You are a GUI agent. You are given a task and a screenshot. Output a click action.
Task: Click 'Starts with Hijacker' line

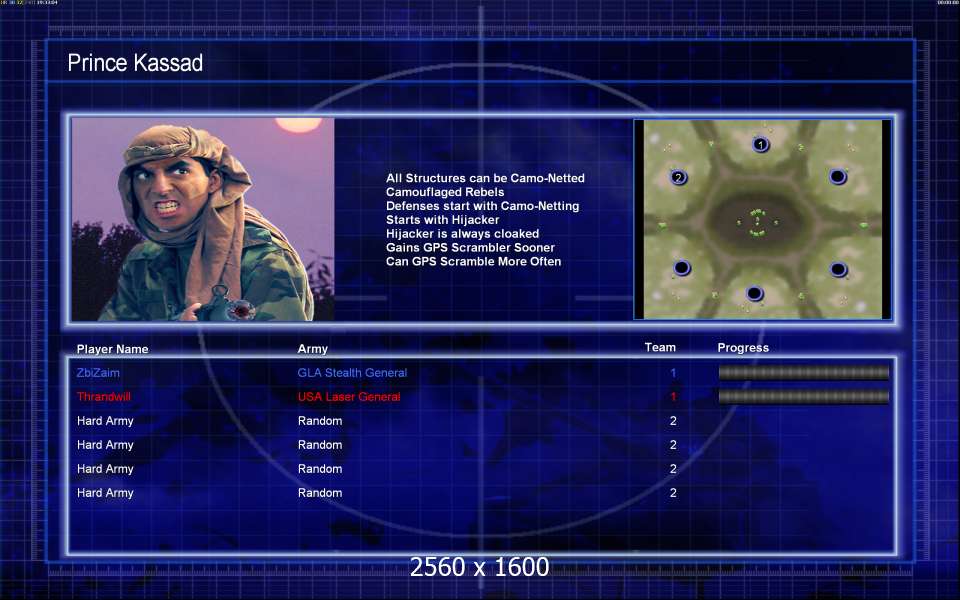tap(443, 220)
